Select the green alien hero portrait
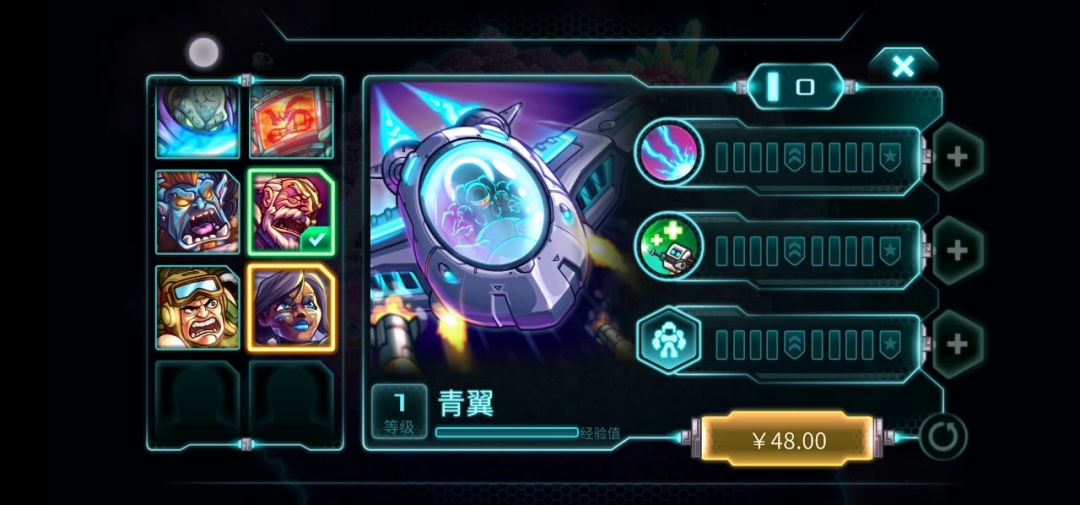Image resolution: width=1080 pixels, height=505 pixels. 198,121
